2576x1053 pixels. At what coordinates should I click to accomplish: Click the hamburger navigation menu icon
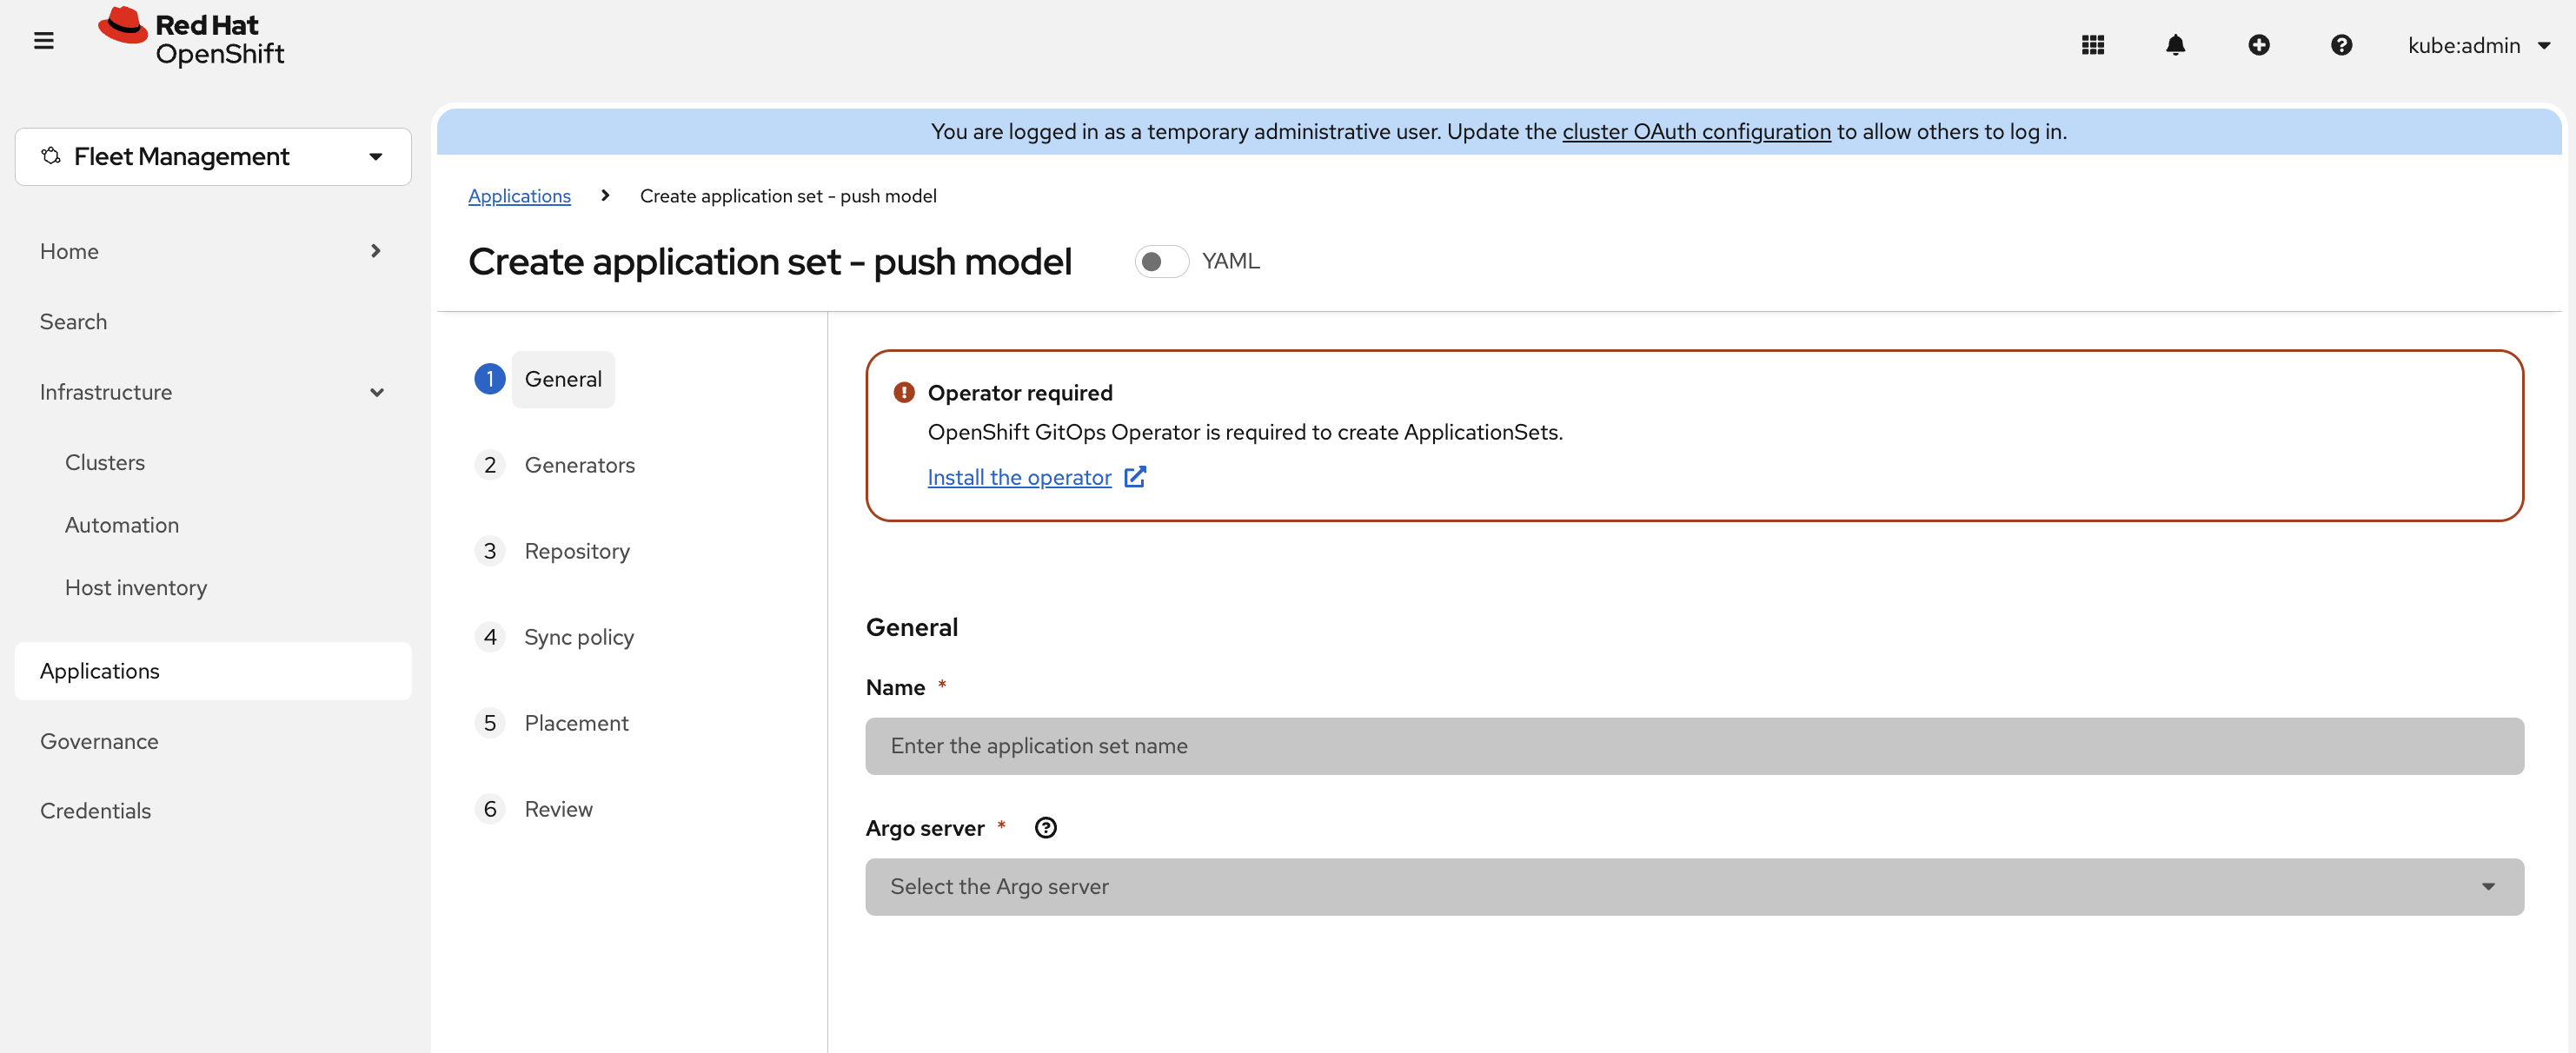[x=43, y=41]
